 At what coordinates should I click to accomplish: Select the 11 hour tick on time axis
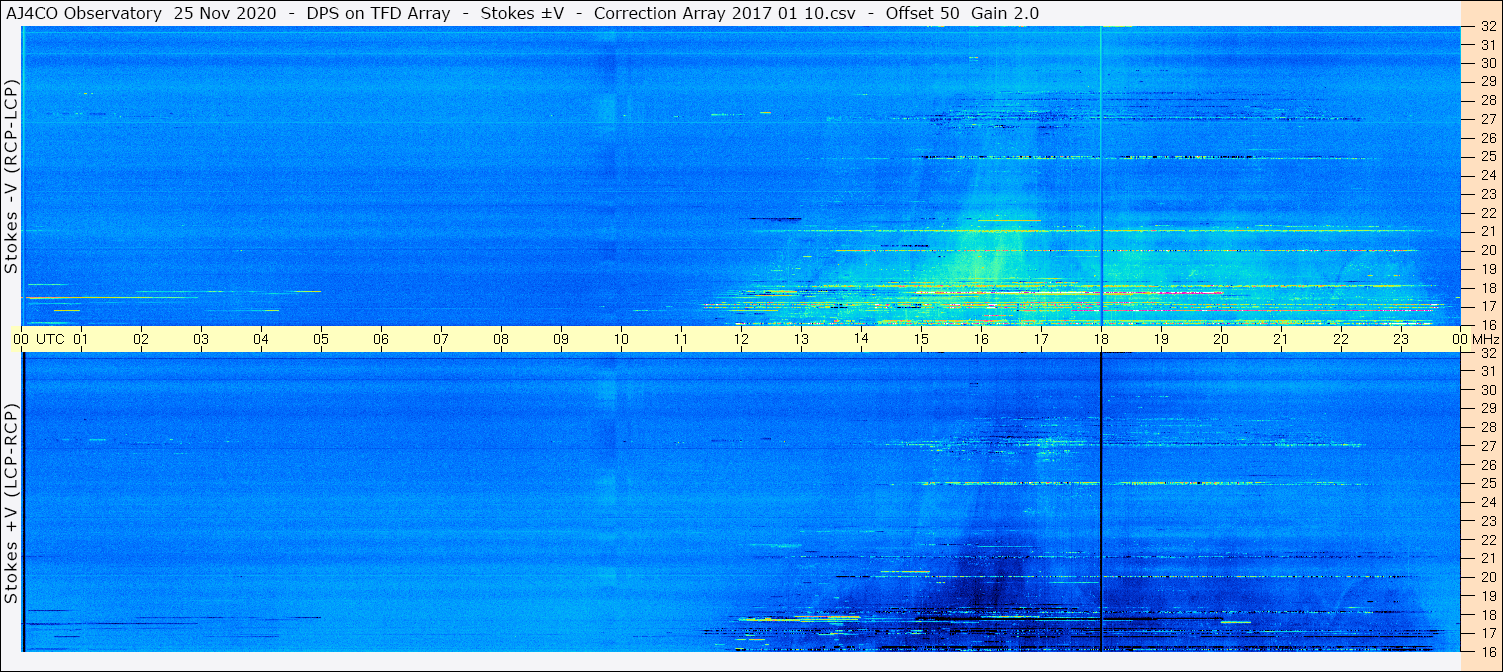(681, 339)
